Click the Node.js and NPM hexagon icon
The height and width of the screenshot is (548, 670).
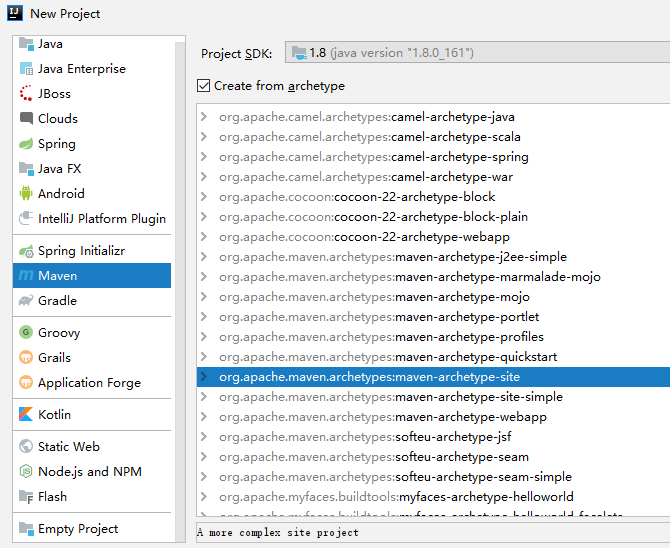pyautogui.click(x=26, y=471)
